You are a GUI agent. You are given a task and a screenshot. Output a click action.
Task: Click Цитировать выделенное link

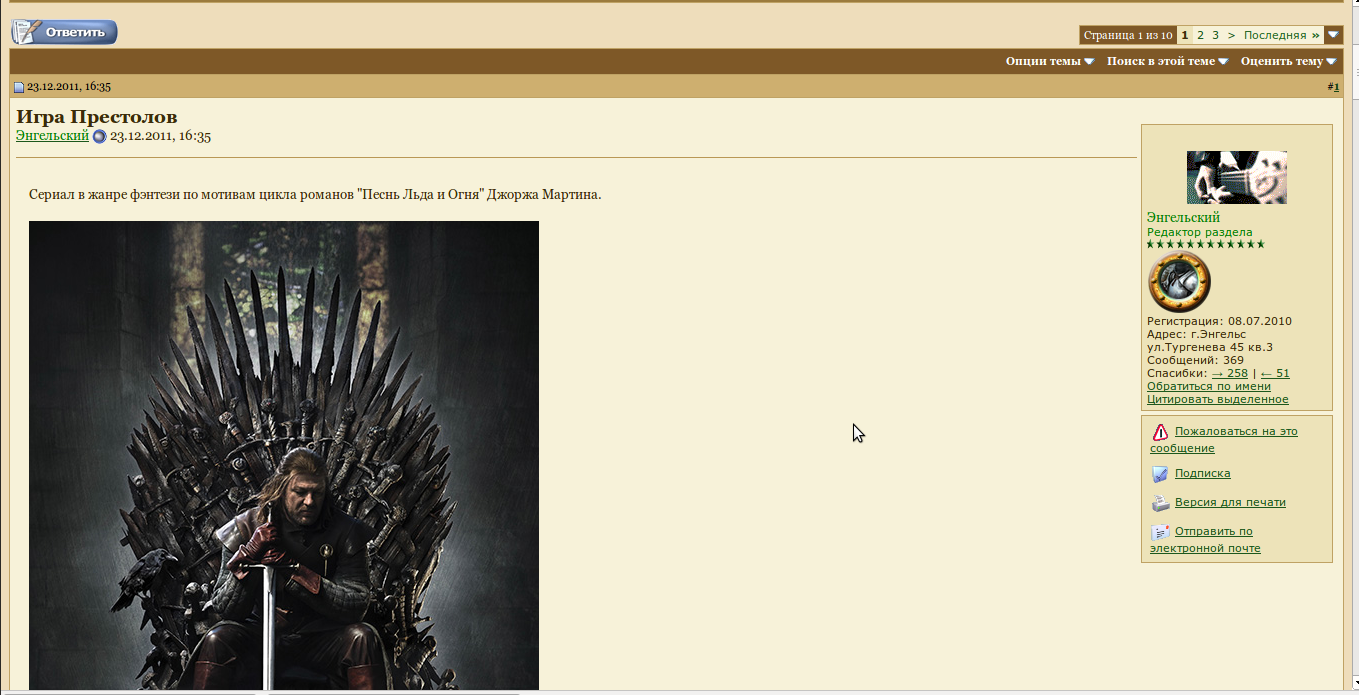point(1217,399)
